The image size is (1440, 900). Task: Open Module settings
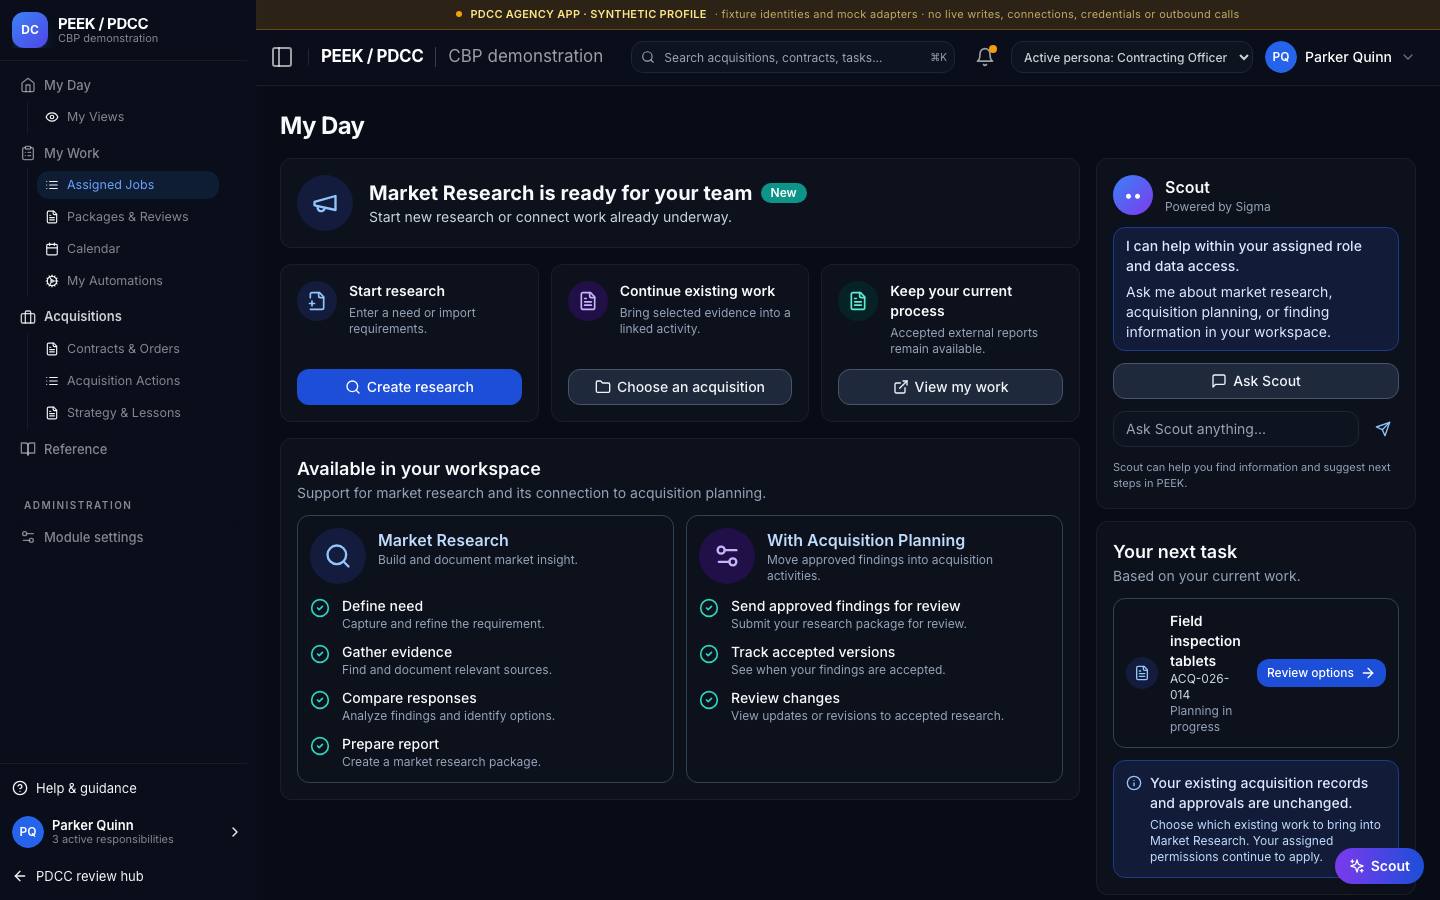point(93,537)
